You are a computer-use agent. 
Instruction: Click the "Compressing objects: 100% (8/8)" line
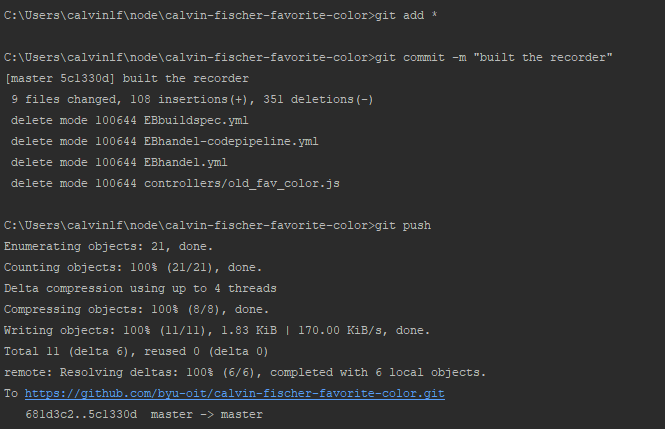pyautogui.click(x=137, y=309)
